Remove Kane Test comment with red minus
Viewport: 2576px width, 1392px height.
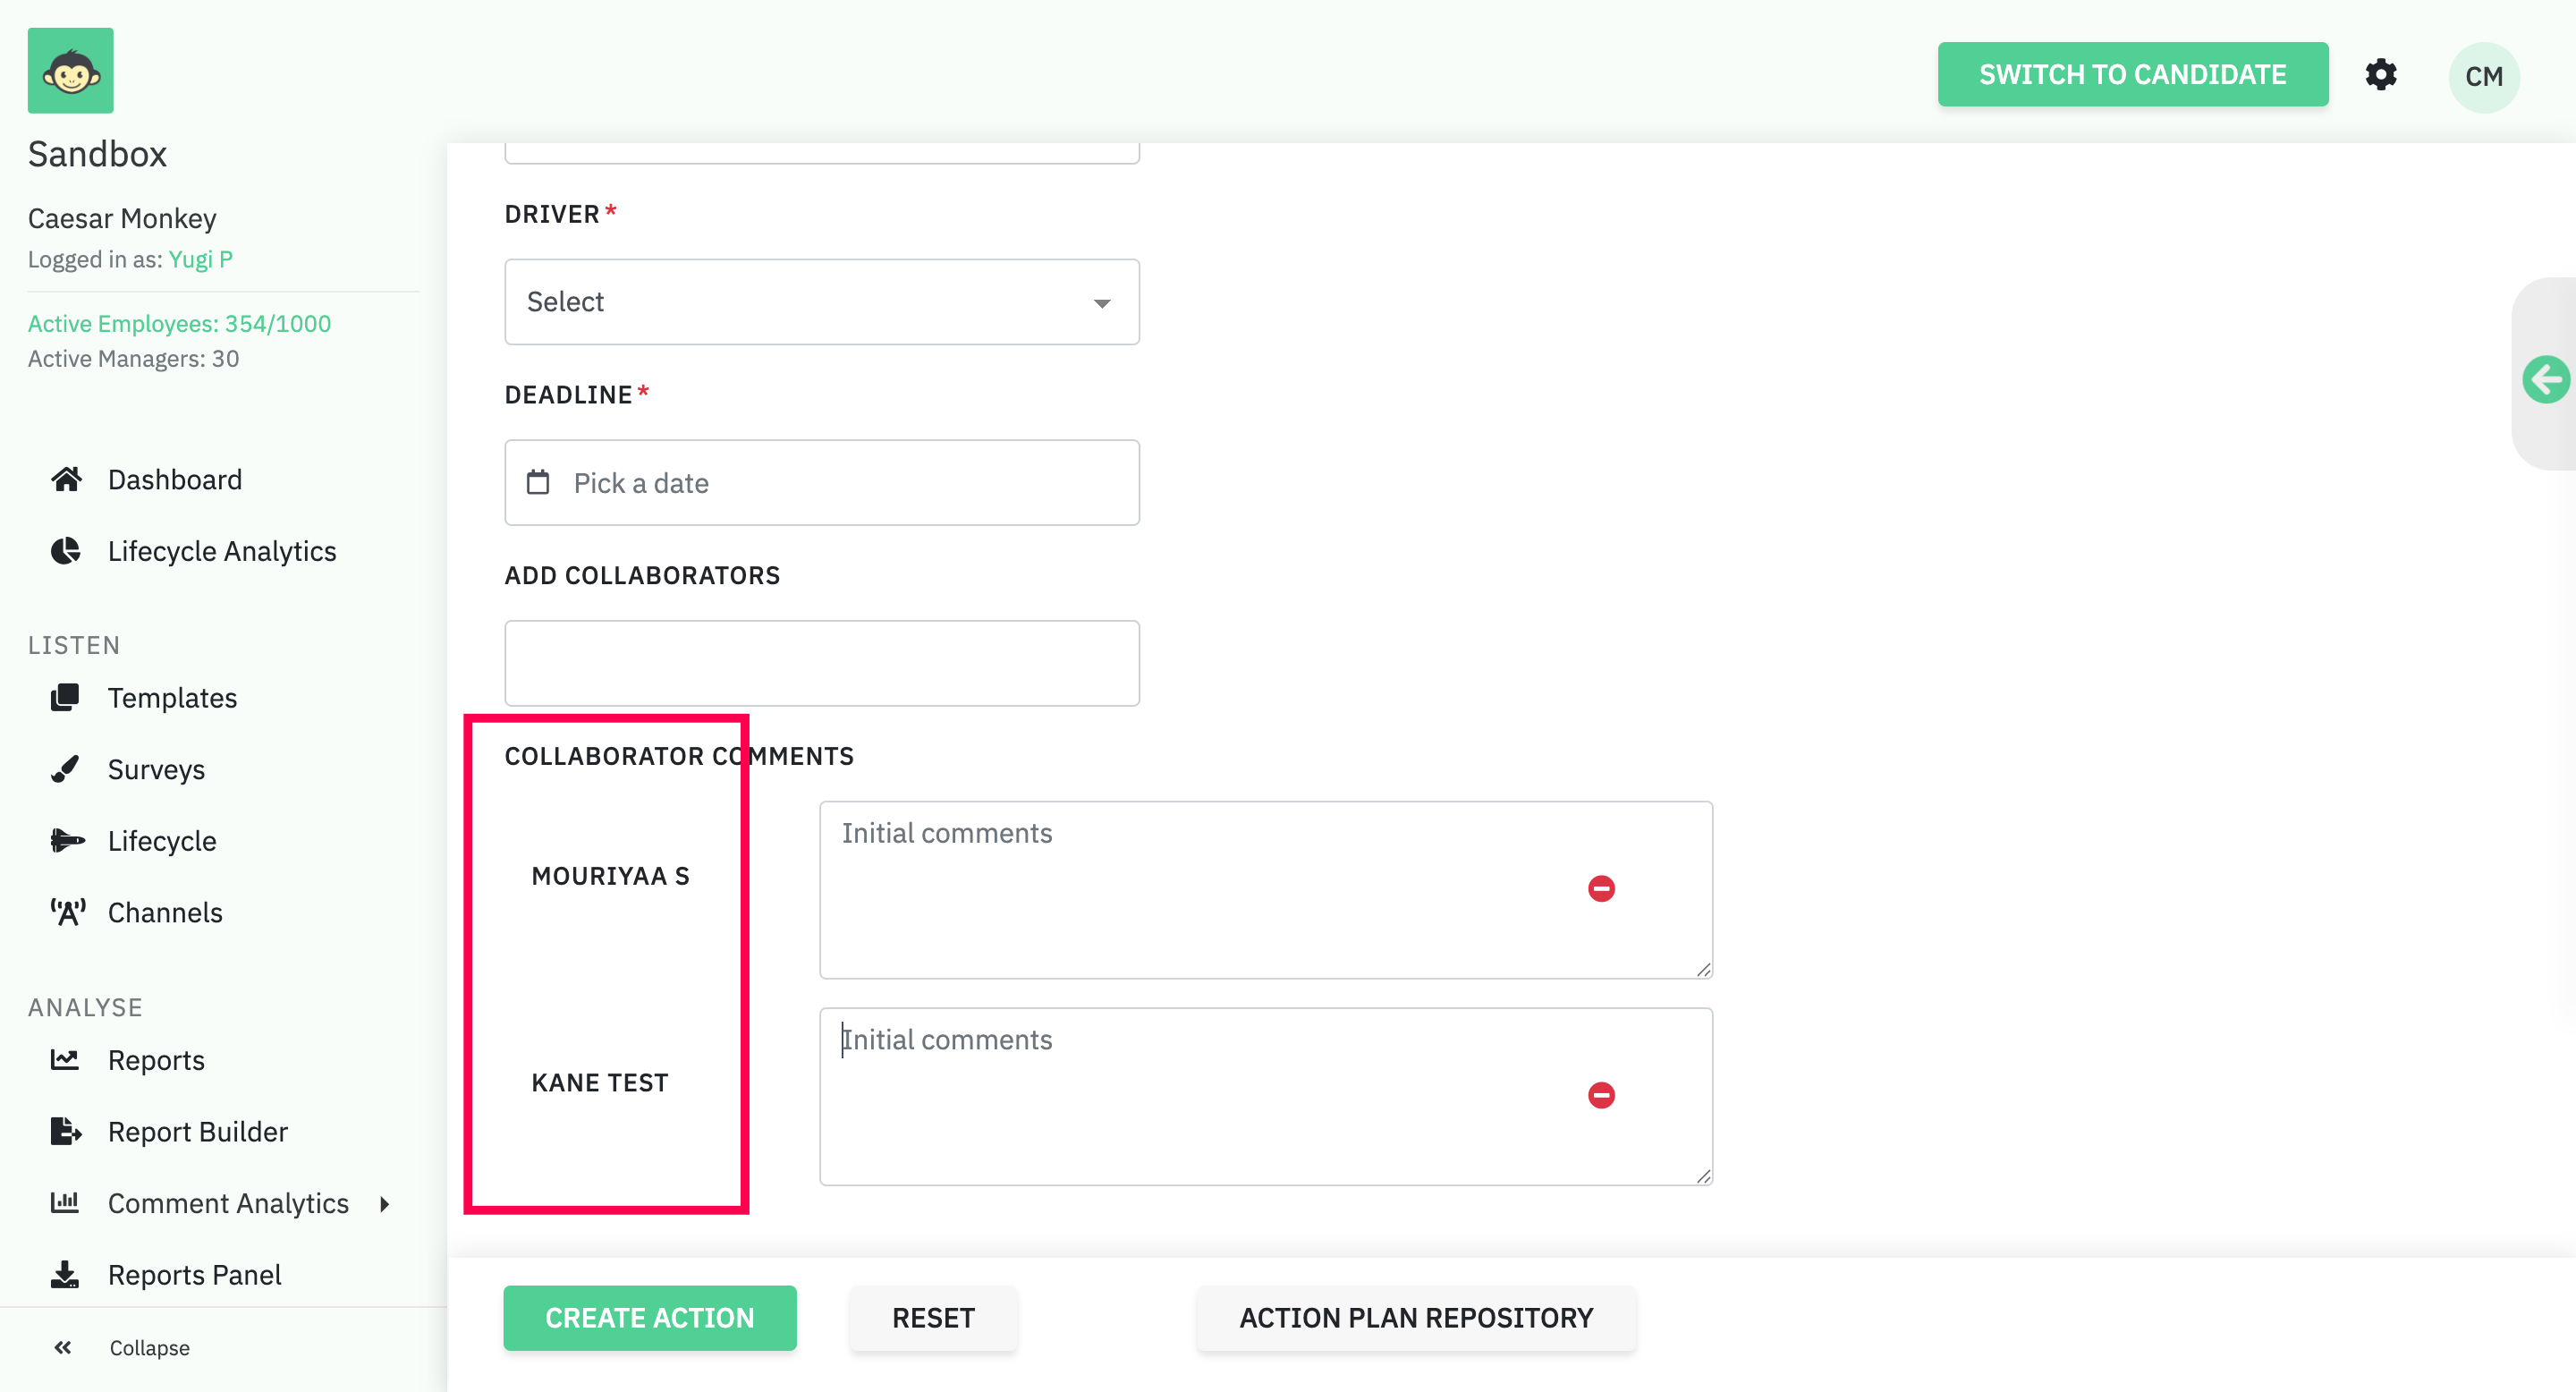1601,1095
